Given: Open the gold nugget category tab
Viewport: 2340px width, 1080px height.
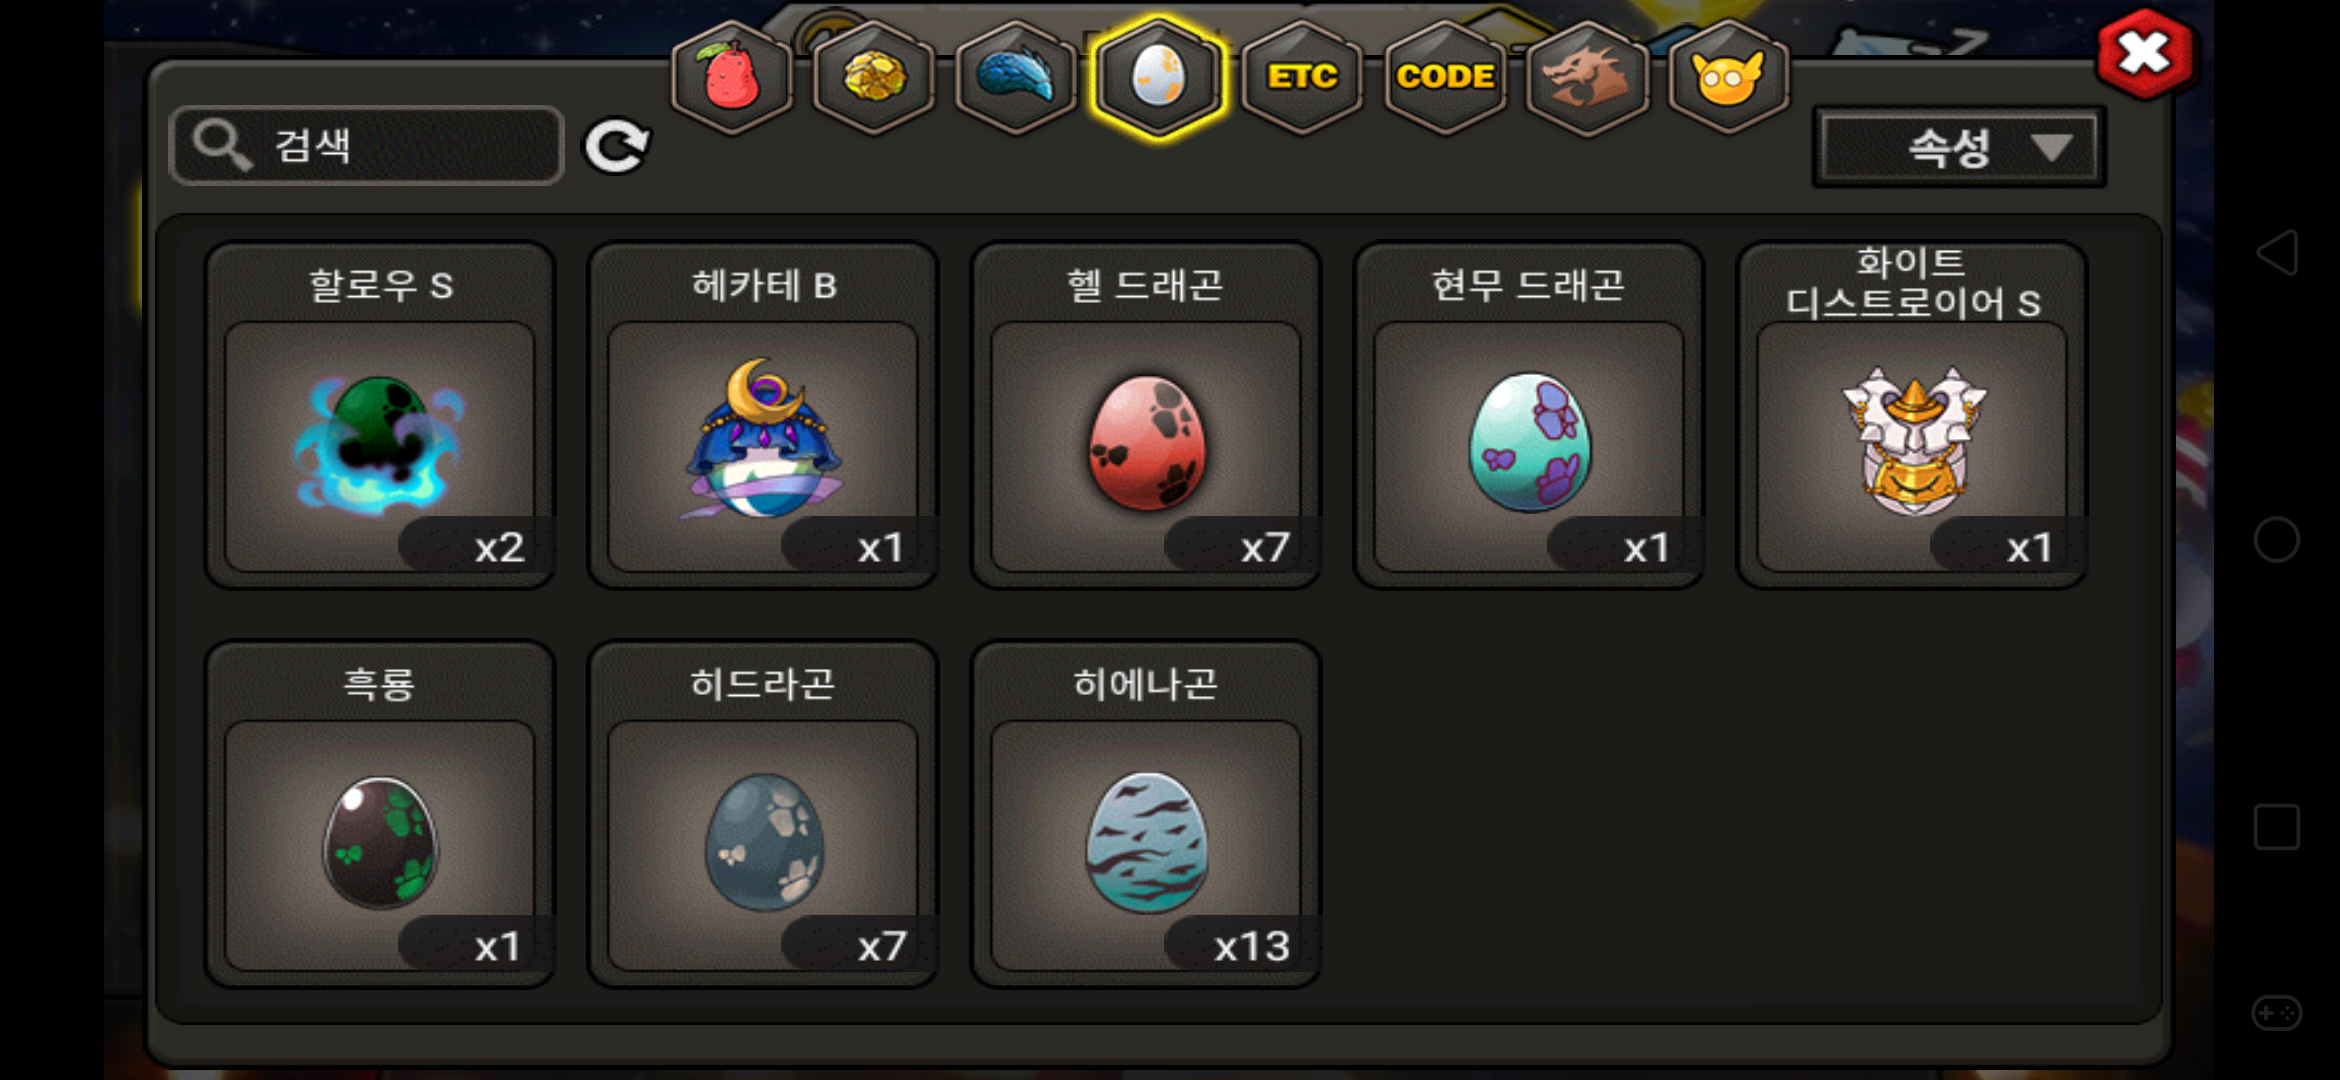Looking at the screenshot, I should 874,77.
